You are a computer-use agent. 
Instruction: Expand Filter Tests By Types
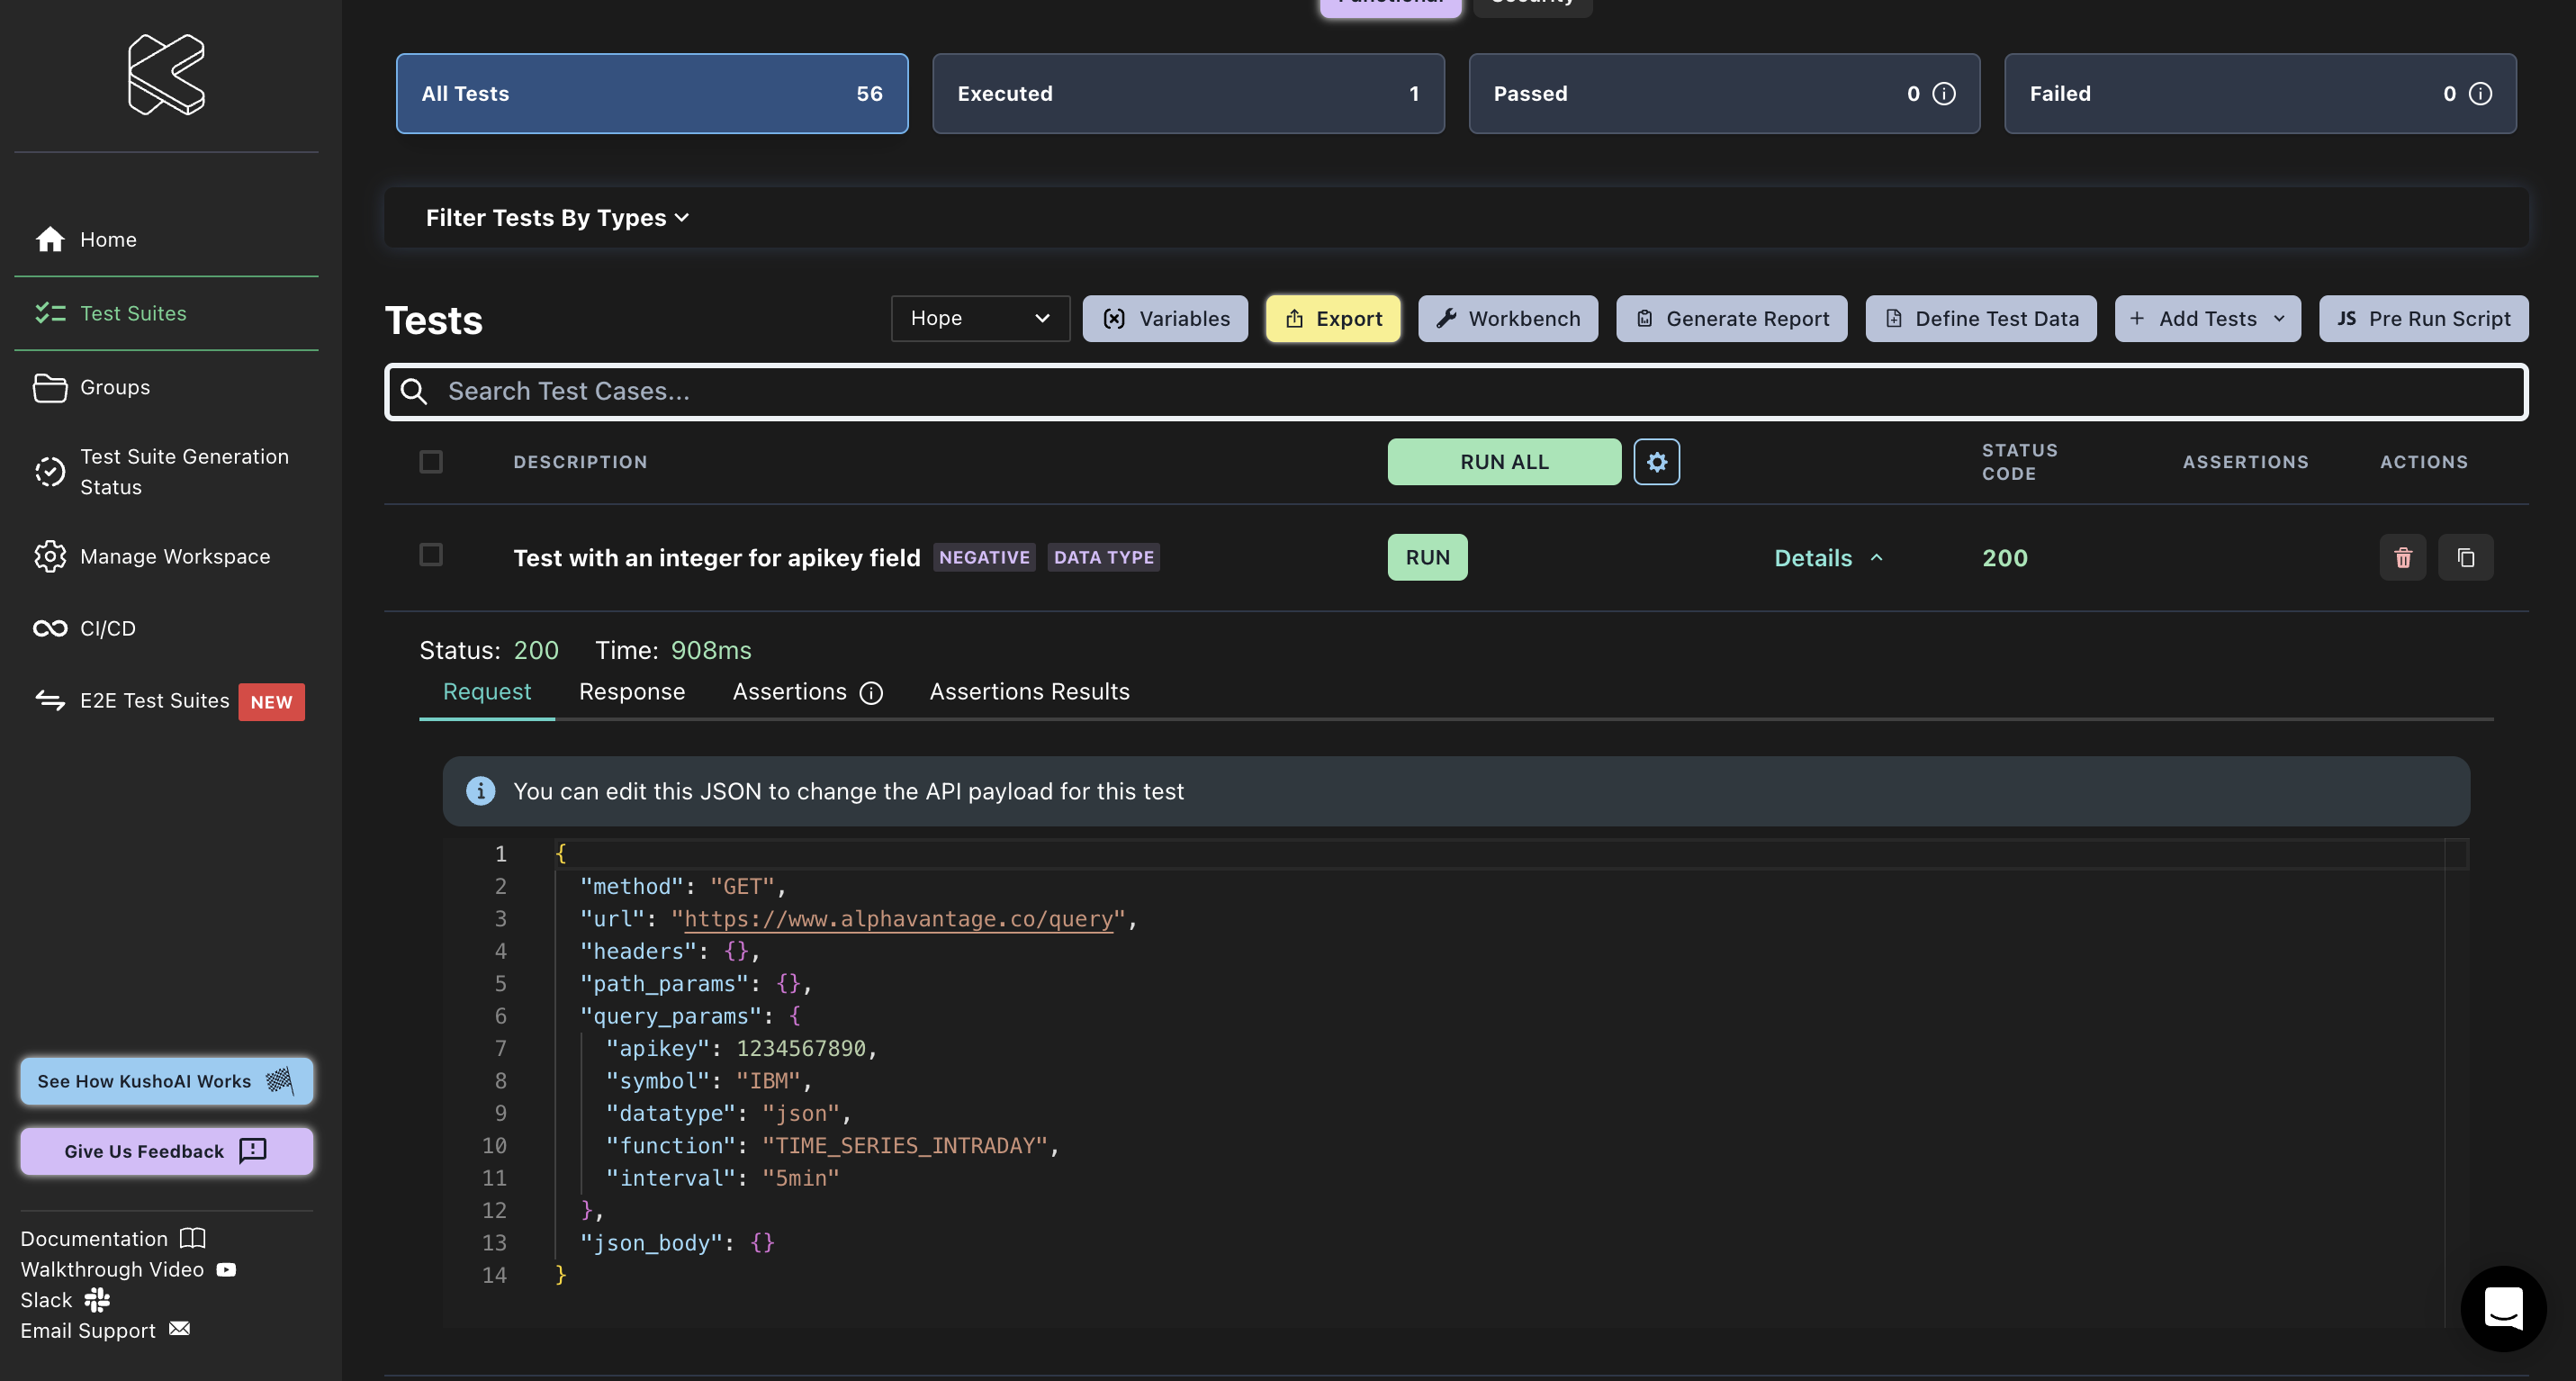coord(557,218)
